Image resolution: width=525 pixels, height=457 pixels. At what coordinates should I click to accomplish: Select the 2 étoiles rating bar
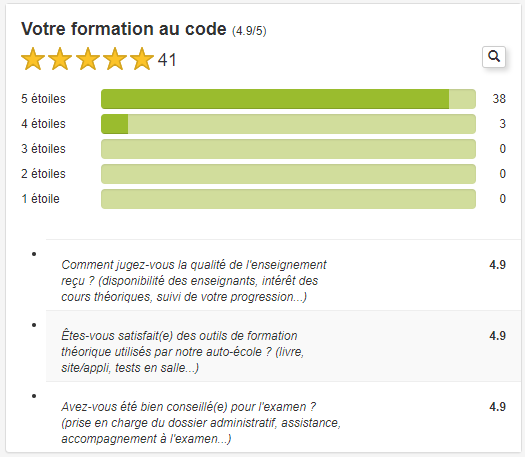pyautogui.click(x=288, y=174)
